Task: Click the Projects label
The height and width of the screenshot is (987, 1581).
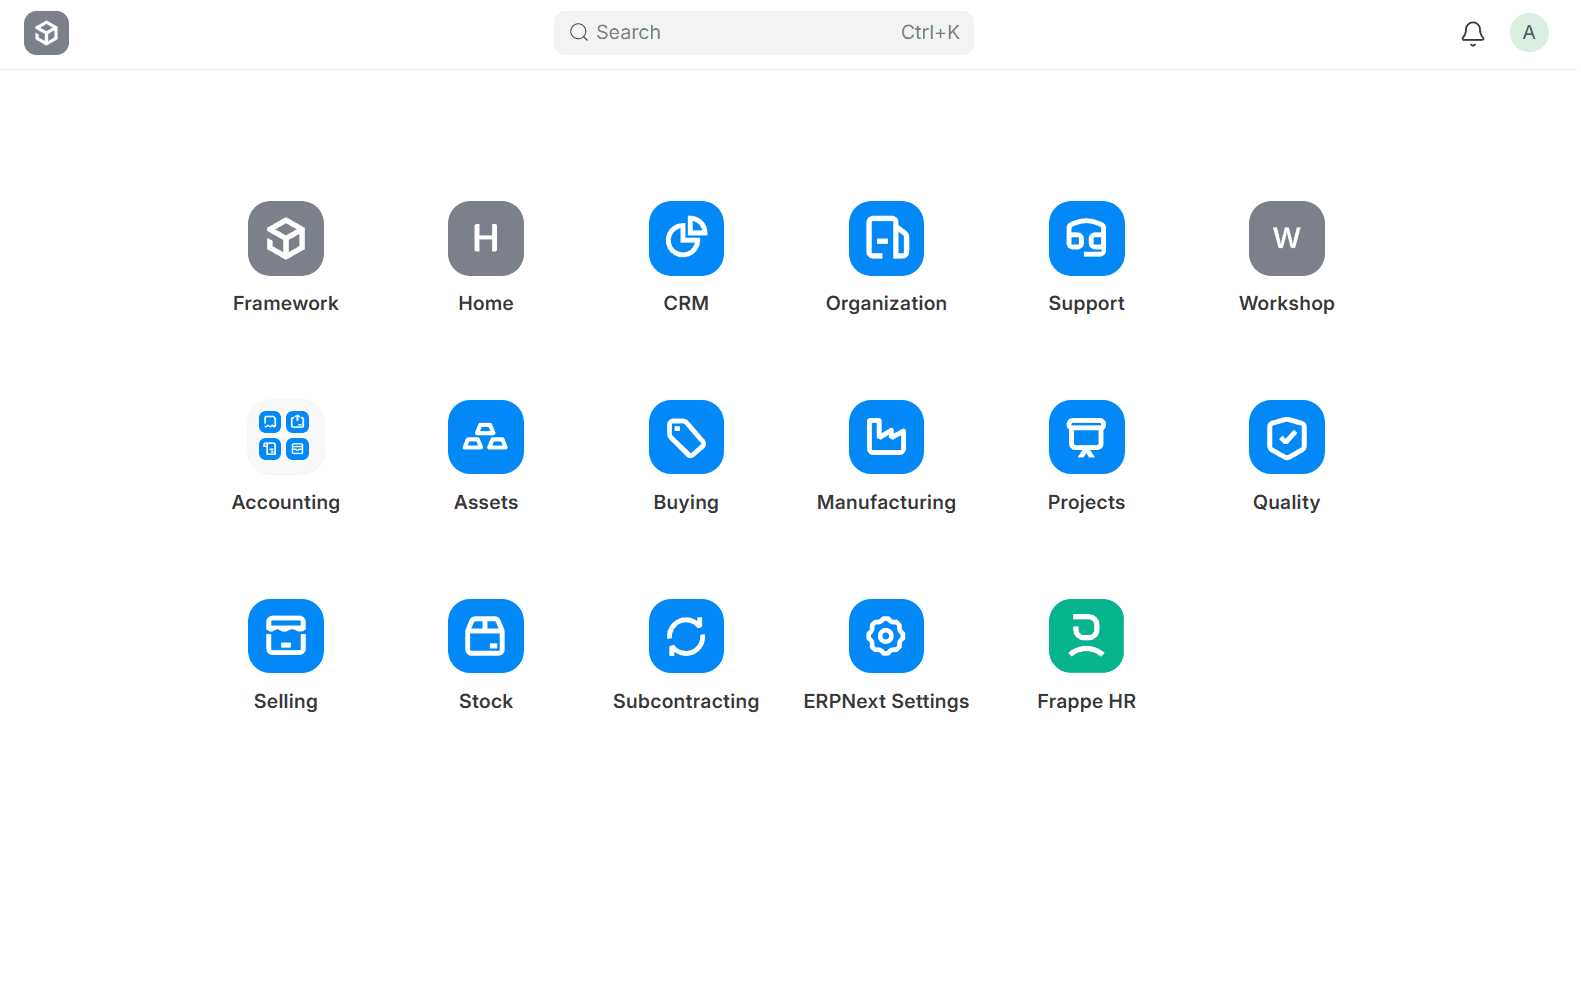Action: click(1087, 503)
